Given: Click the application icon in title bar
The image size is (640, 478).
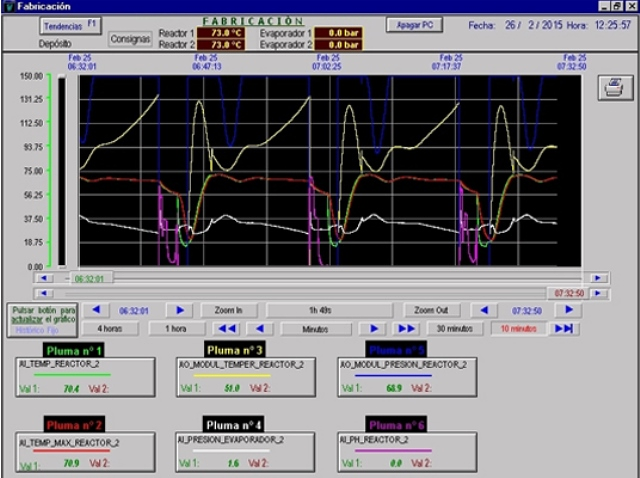Looking at the screenshot, I should coord(8,6).
